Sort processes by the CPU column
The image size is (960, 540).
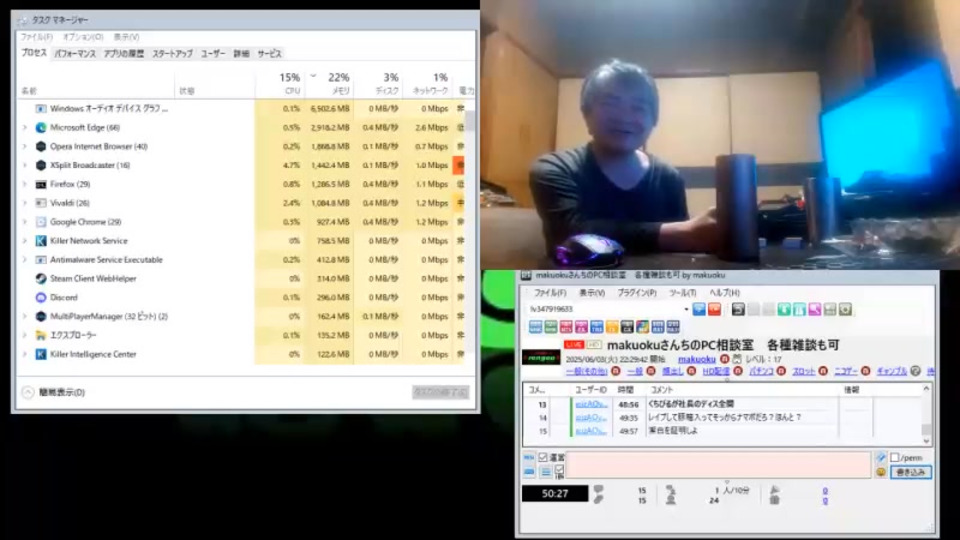(x=281, y=83)
